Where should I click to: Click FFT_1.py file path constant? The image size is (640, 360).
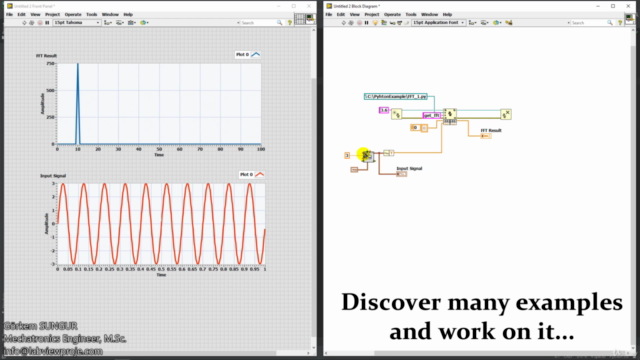(396, 97)
